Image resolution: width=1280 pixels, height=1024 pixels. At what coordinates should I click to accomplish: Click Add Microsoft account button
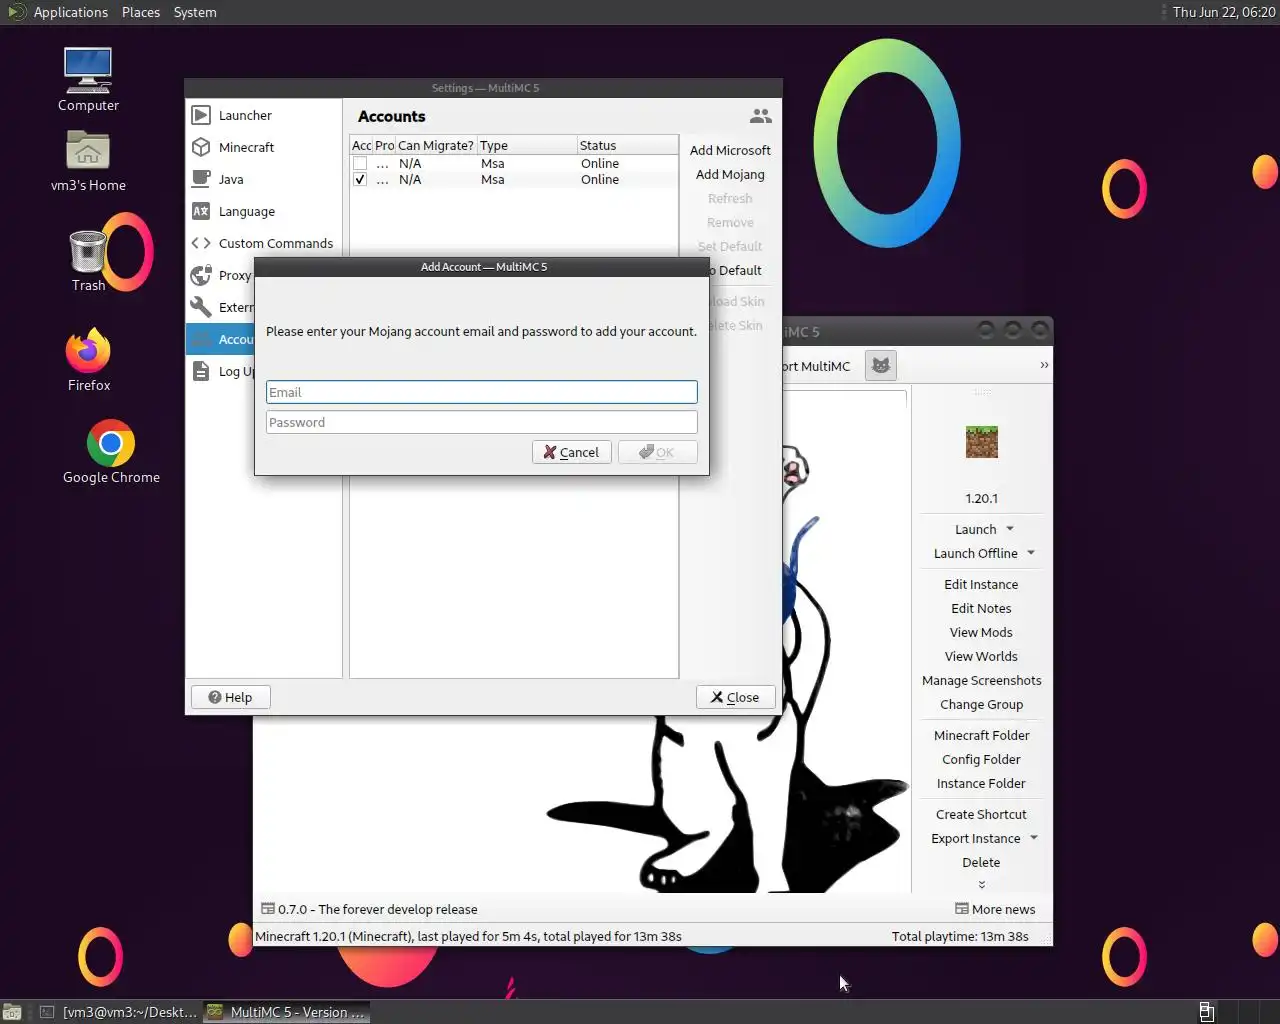[730, 150]
